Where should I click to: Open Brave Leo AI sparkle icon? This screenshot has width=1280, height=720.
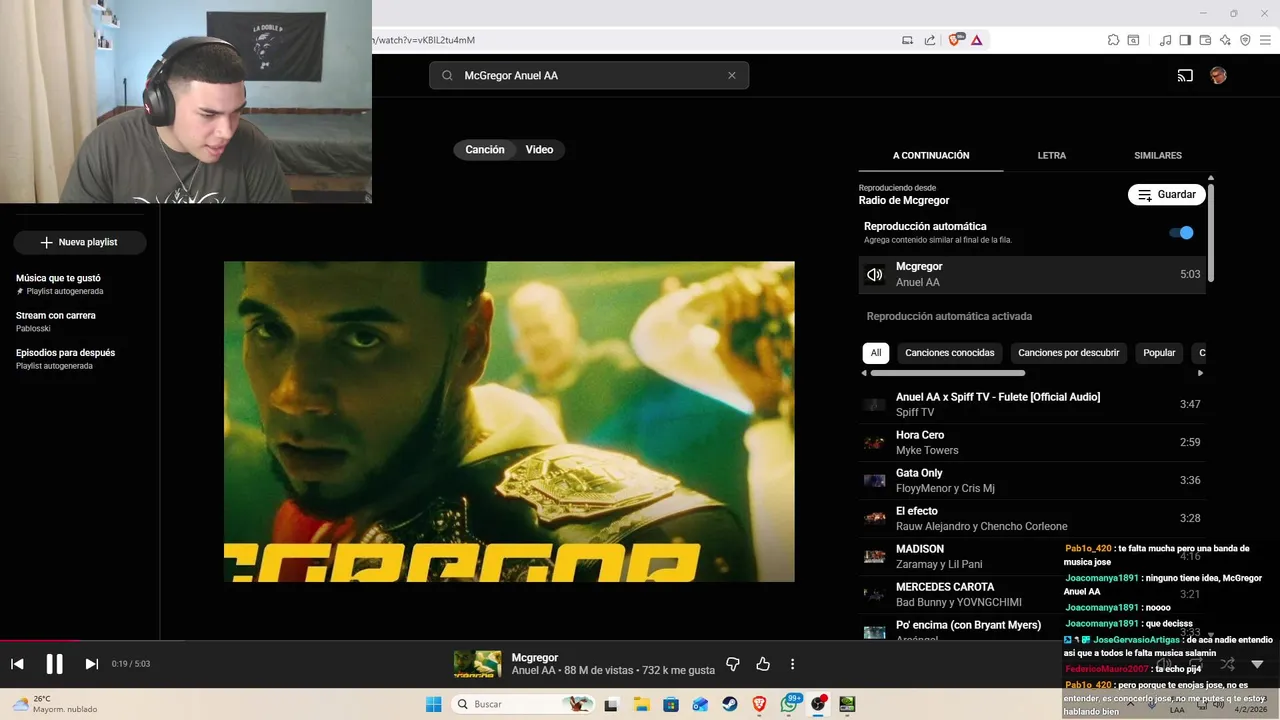[x=1225, y=40]
